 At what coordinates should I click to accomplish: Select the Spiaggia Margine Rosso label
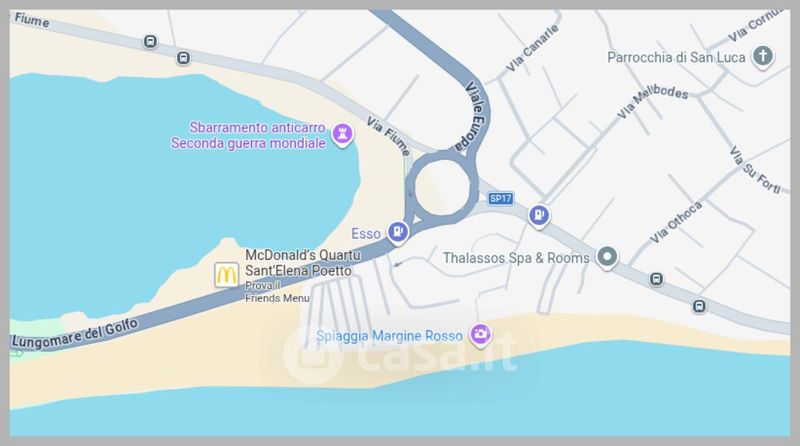pos(389,336)
